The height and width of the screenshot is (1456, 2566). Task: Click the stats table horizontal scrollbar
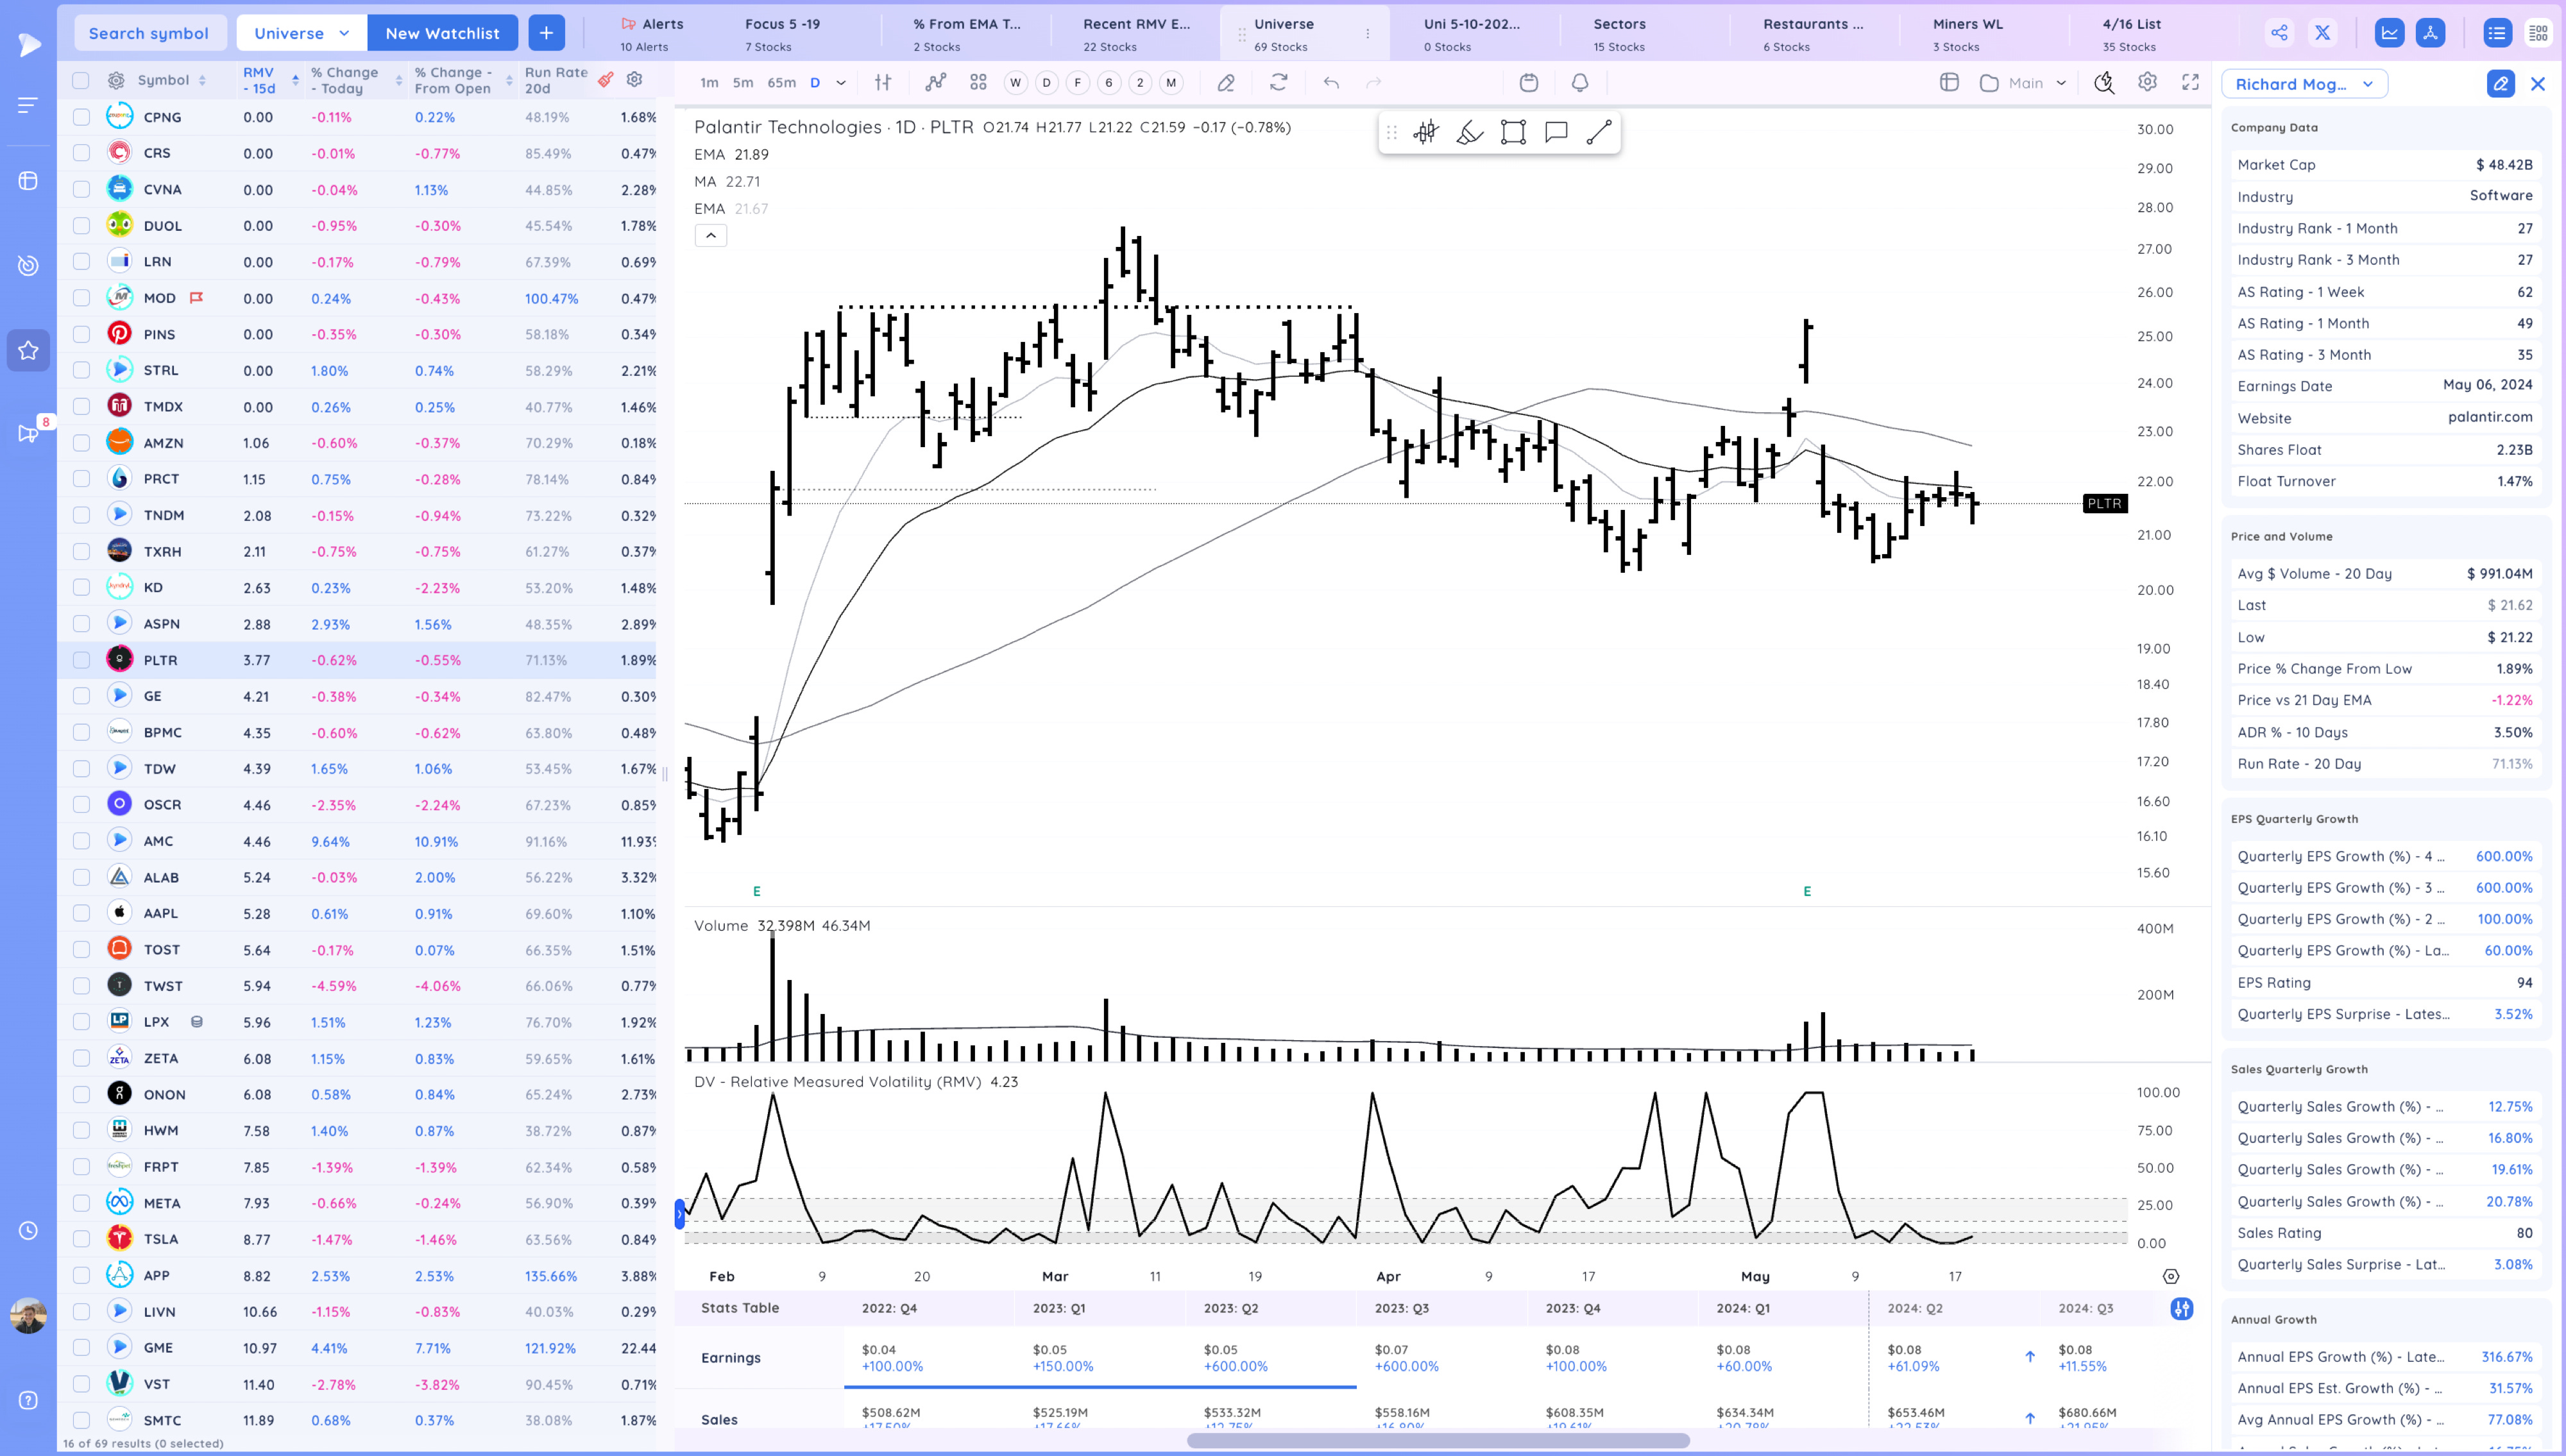[x=1438, y=1441]
